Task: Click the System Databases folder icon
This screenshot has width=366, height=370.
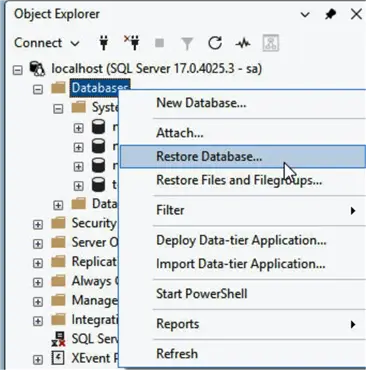Action: (79, 108)
